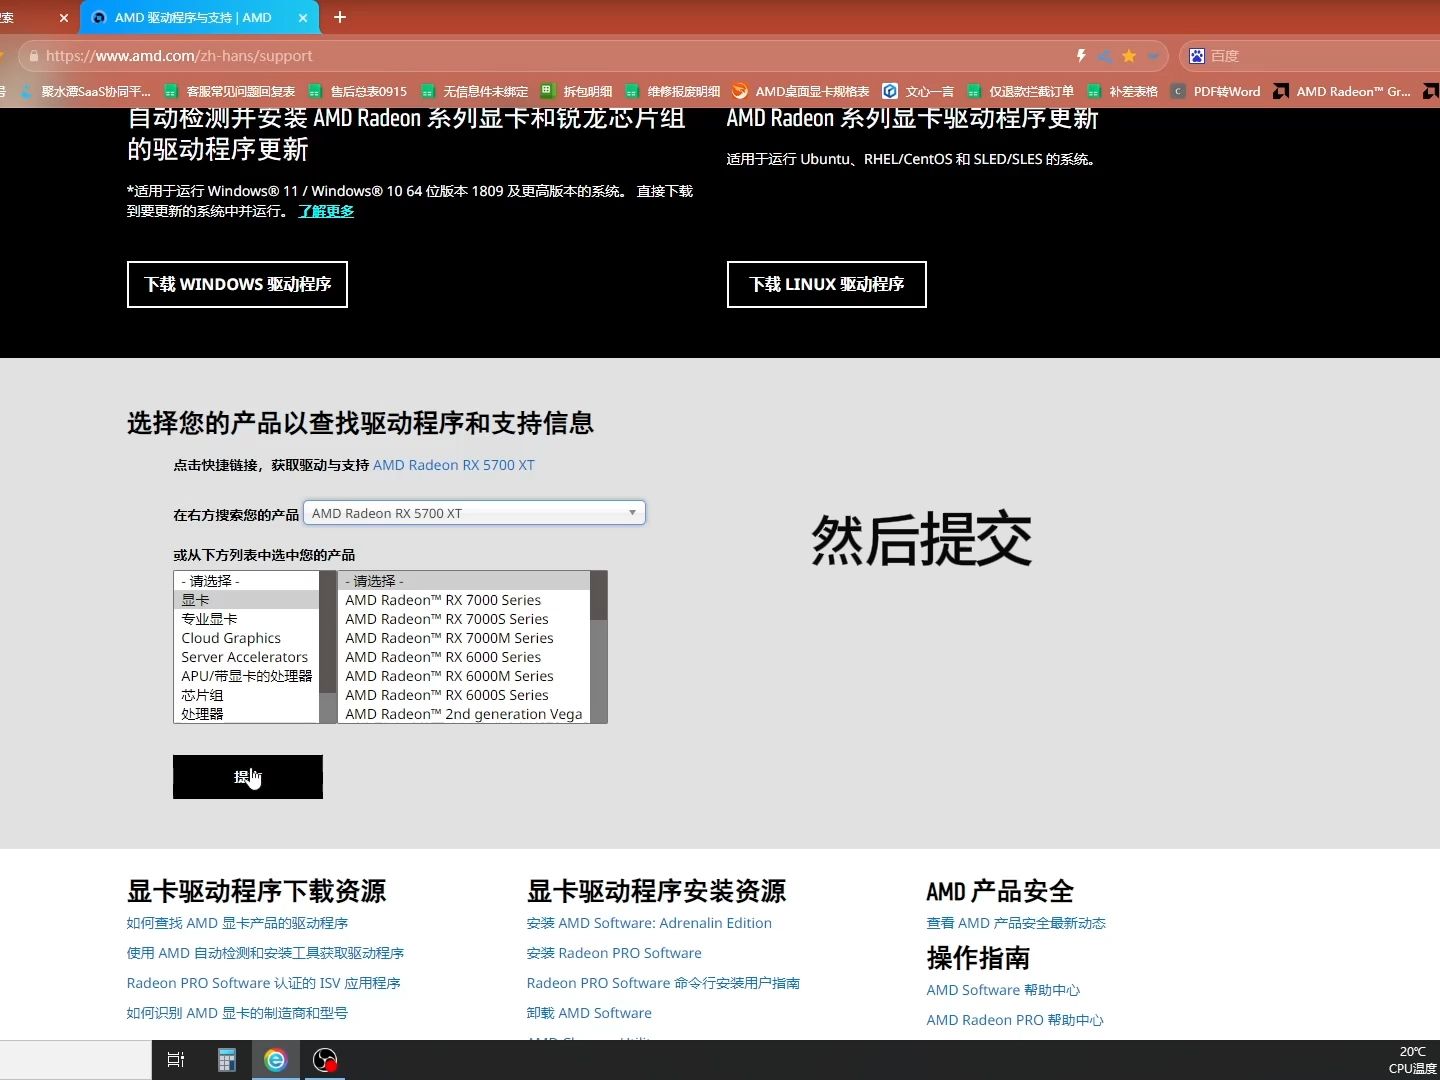
Task: Open the 售后总表0915 bookmark
Action: coord(358,91)
